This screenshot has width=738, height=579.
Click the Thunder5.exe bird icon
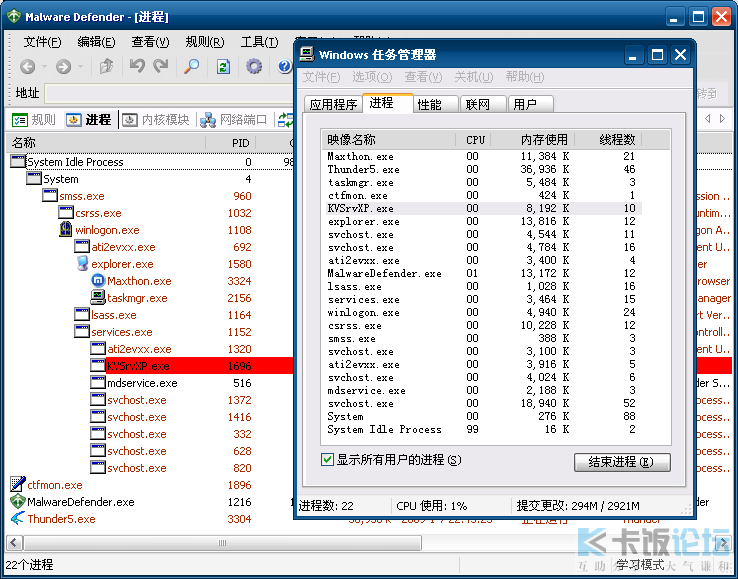17,518
